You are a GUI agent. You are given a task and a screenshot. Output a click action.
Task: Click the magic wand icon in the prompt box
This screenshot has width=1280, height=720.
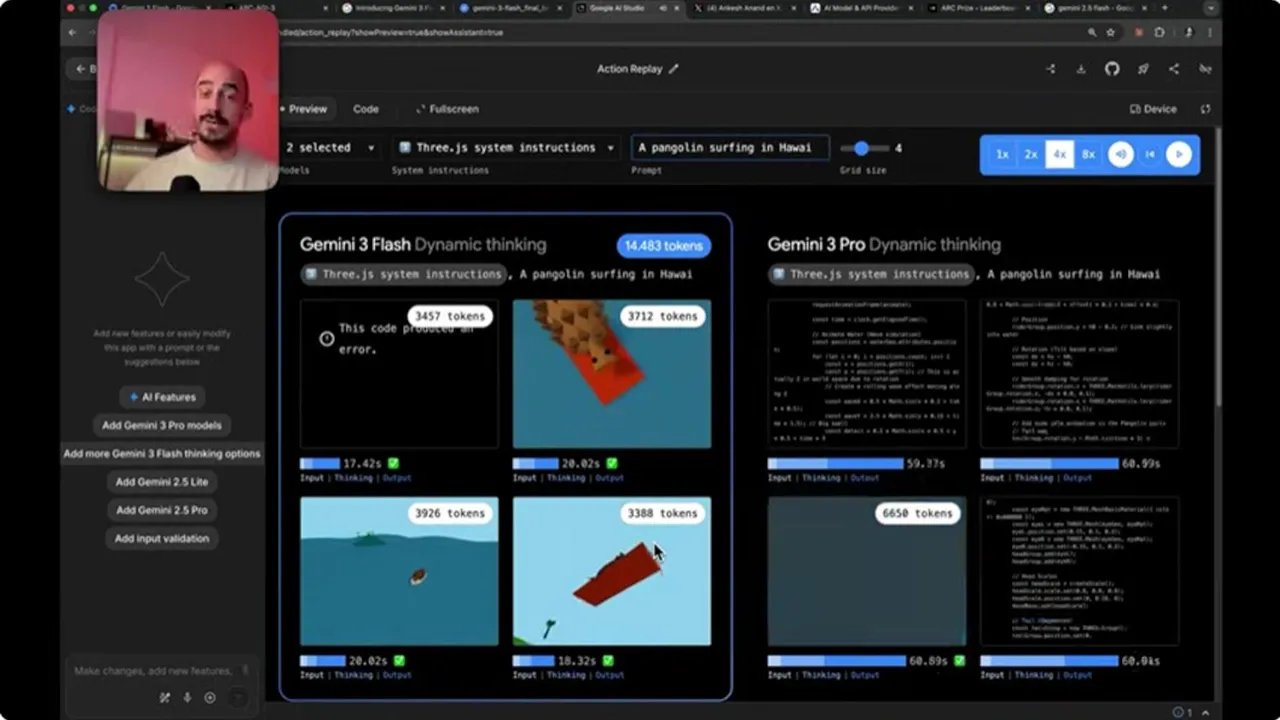point(165,698)
